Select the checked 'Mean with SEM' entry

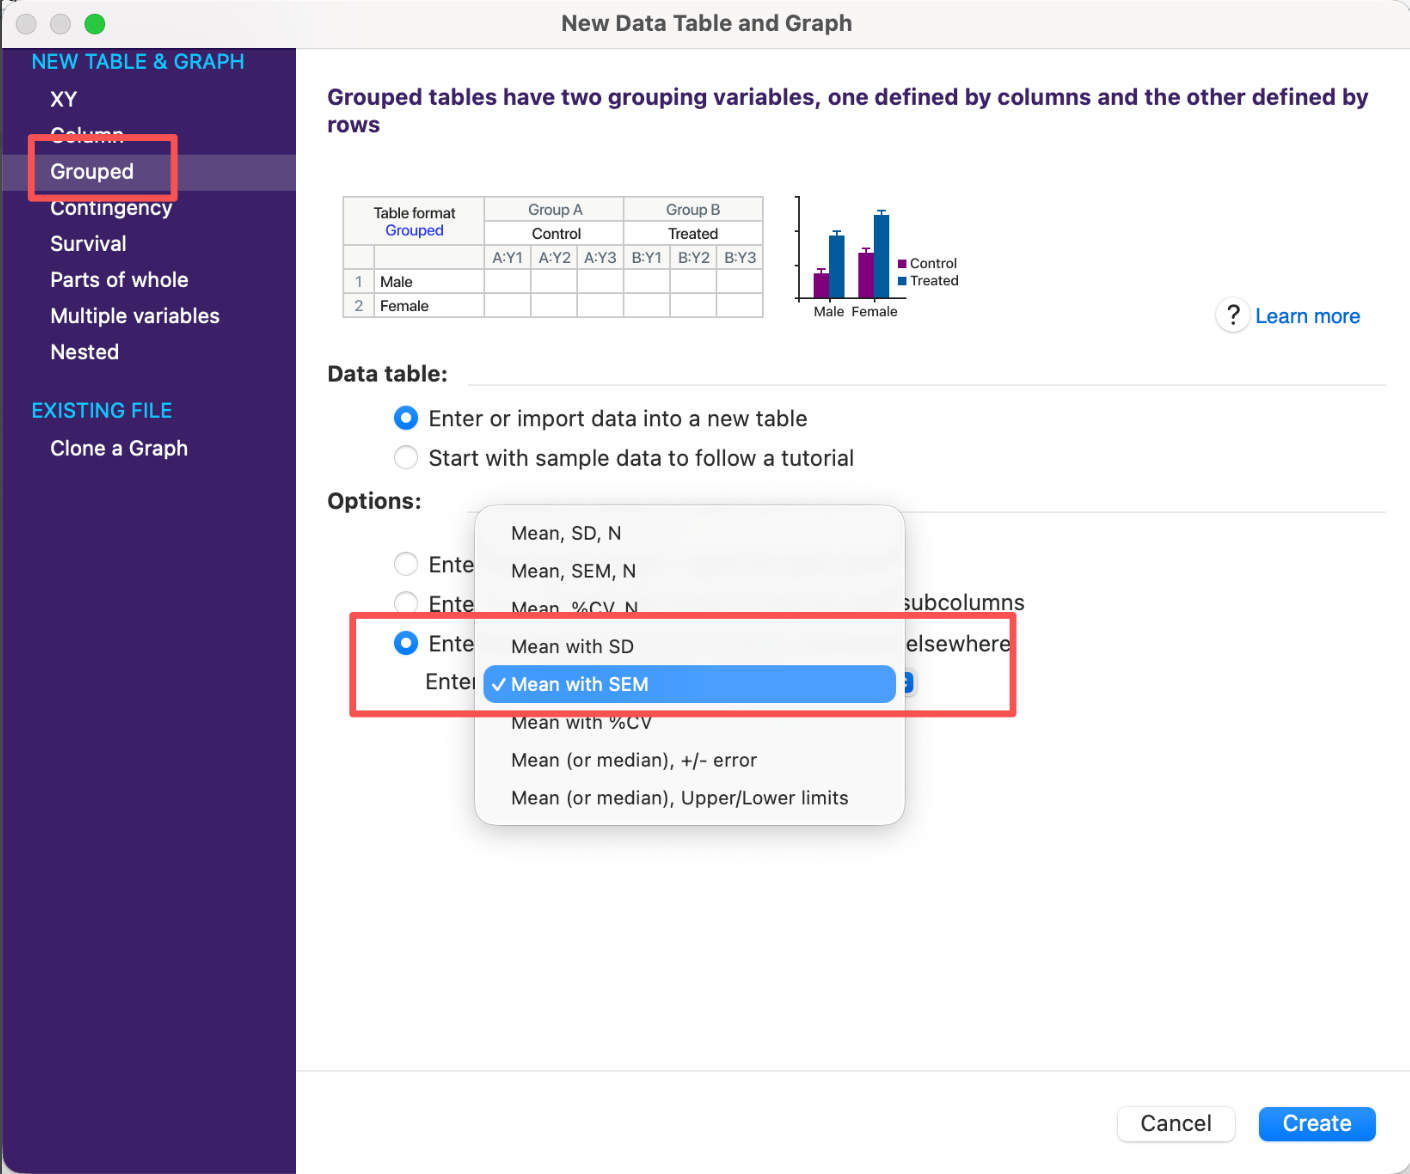pyautogui.click(x=689, y=684)
